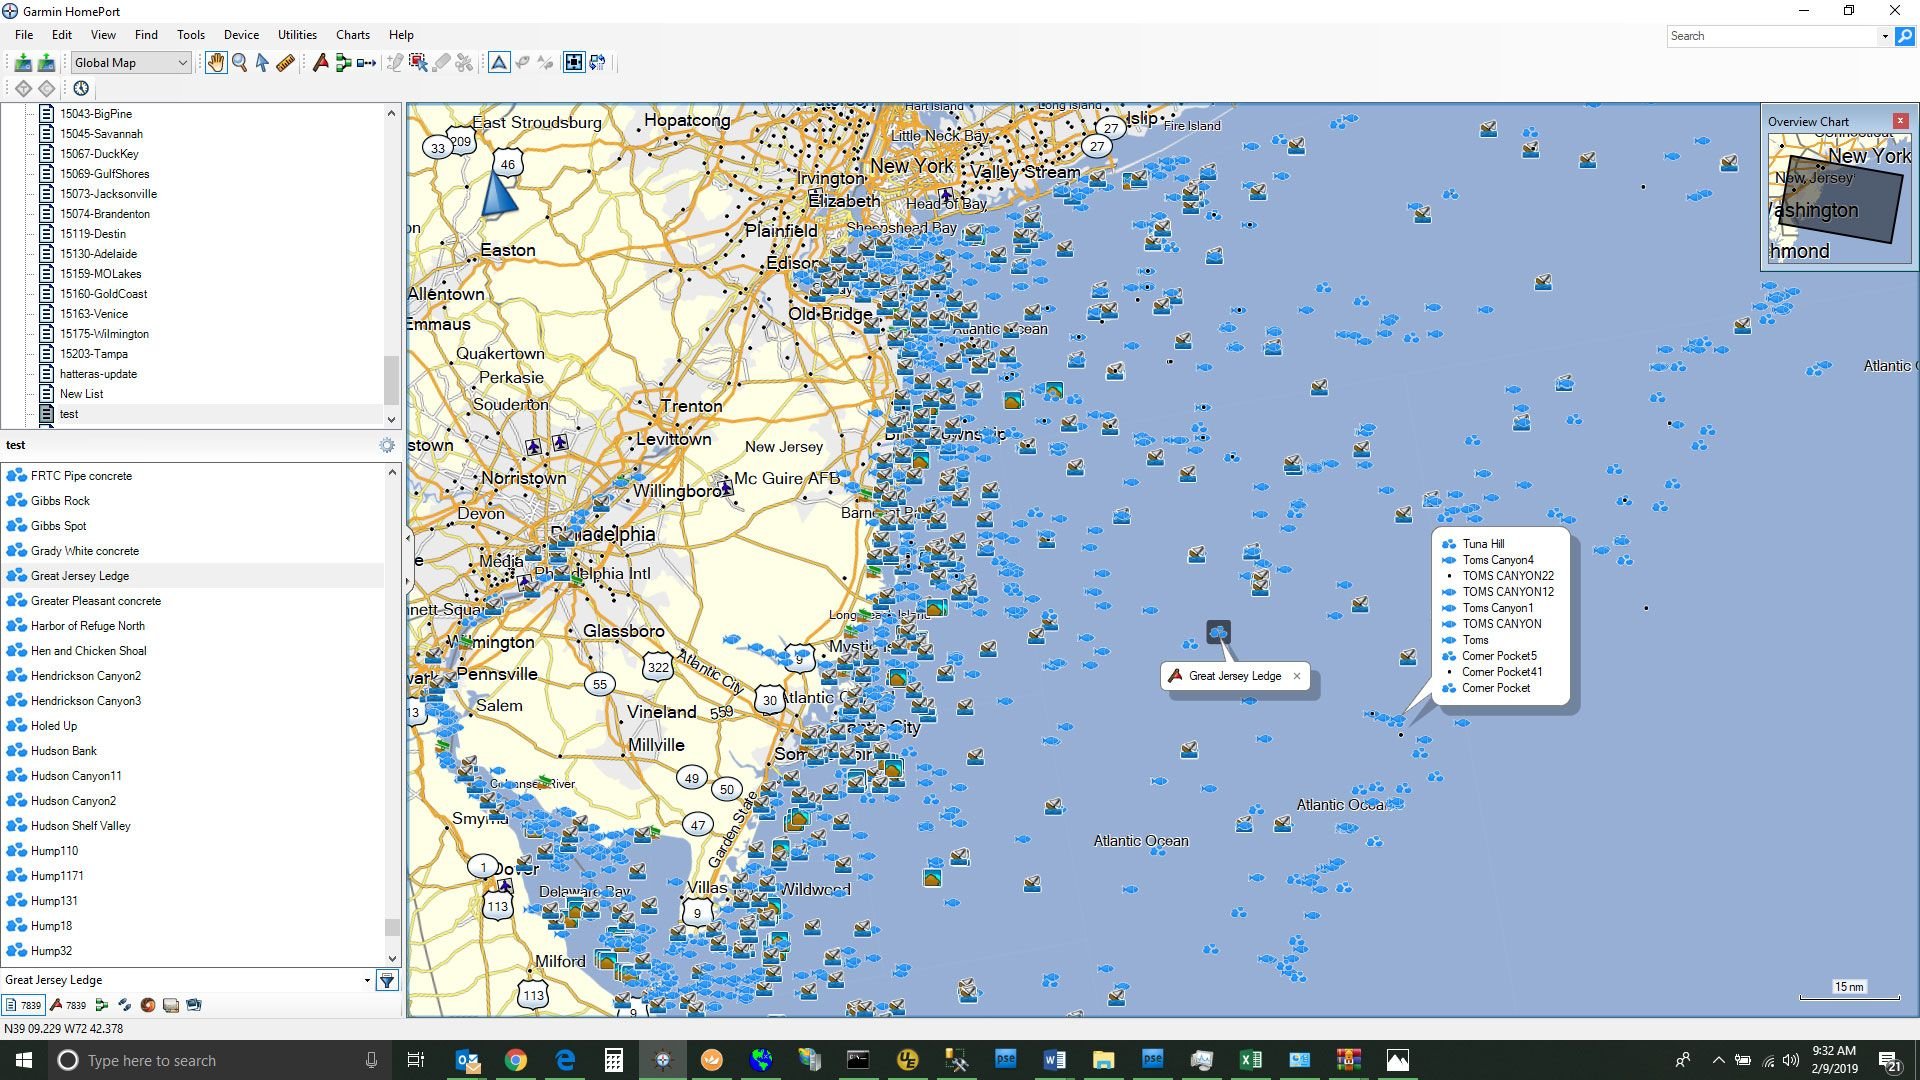Open the Windows Start menu
Screen dimensions: 1920x1080
24,1060
